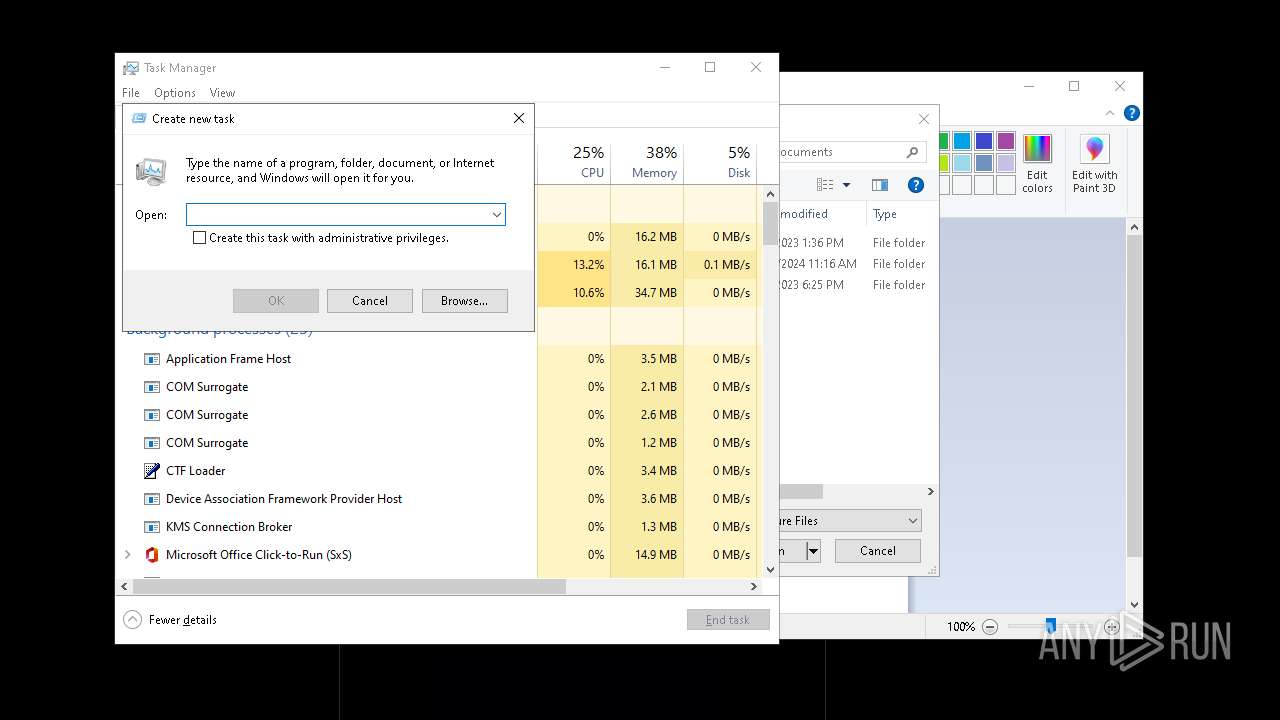The height and width of the screenshot is (720, 1280).
Task: Click the file dialog's help icon
Action: (x=915, y=185)
